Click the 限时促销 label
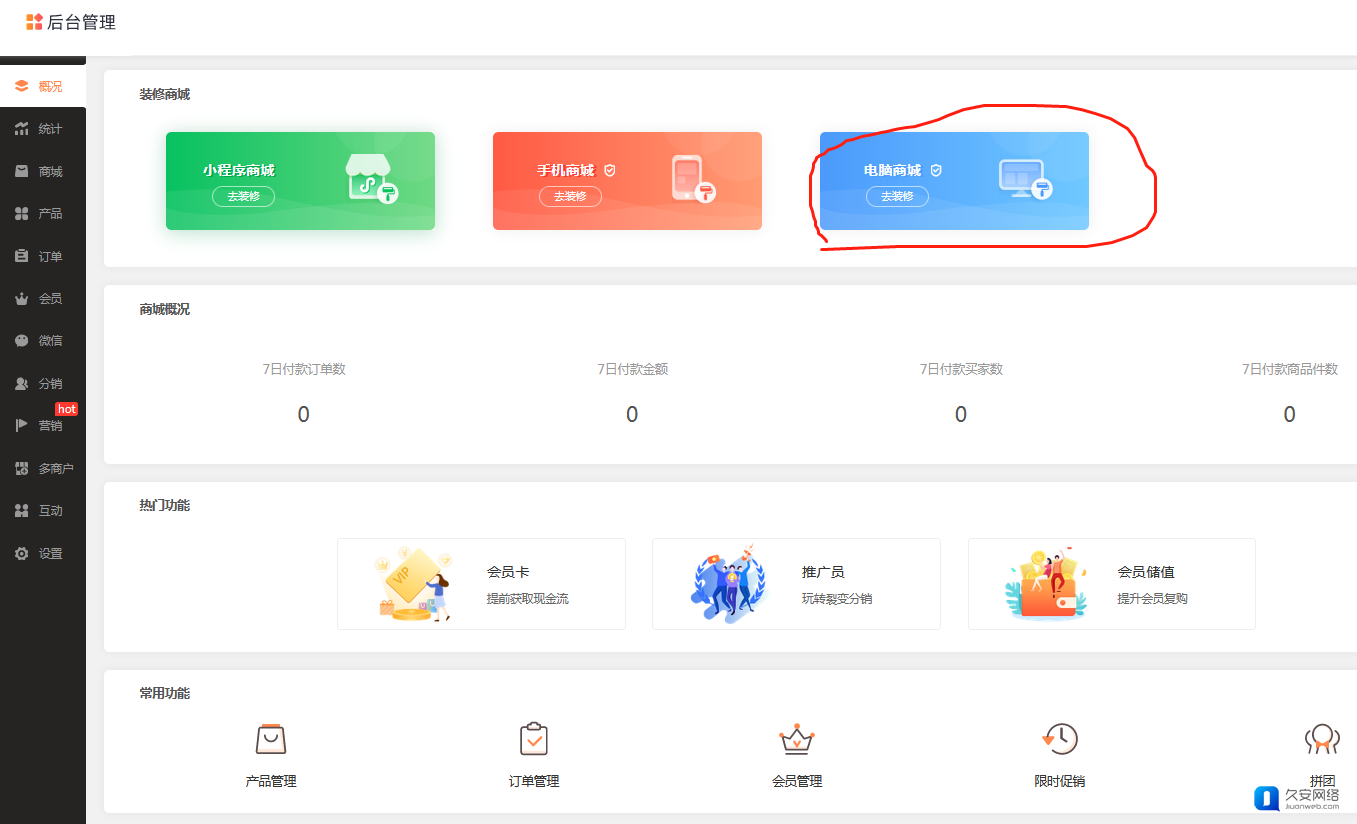 [1060, 781]
